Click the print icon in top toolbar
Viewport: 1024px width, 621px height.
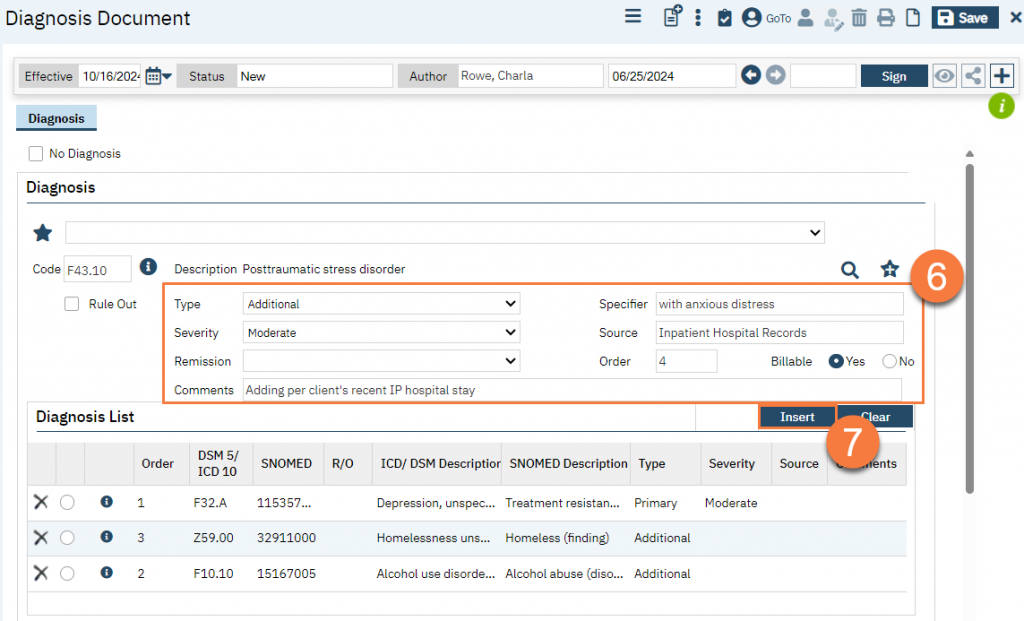click(x=885, y=17)
